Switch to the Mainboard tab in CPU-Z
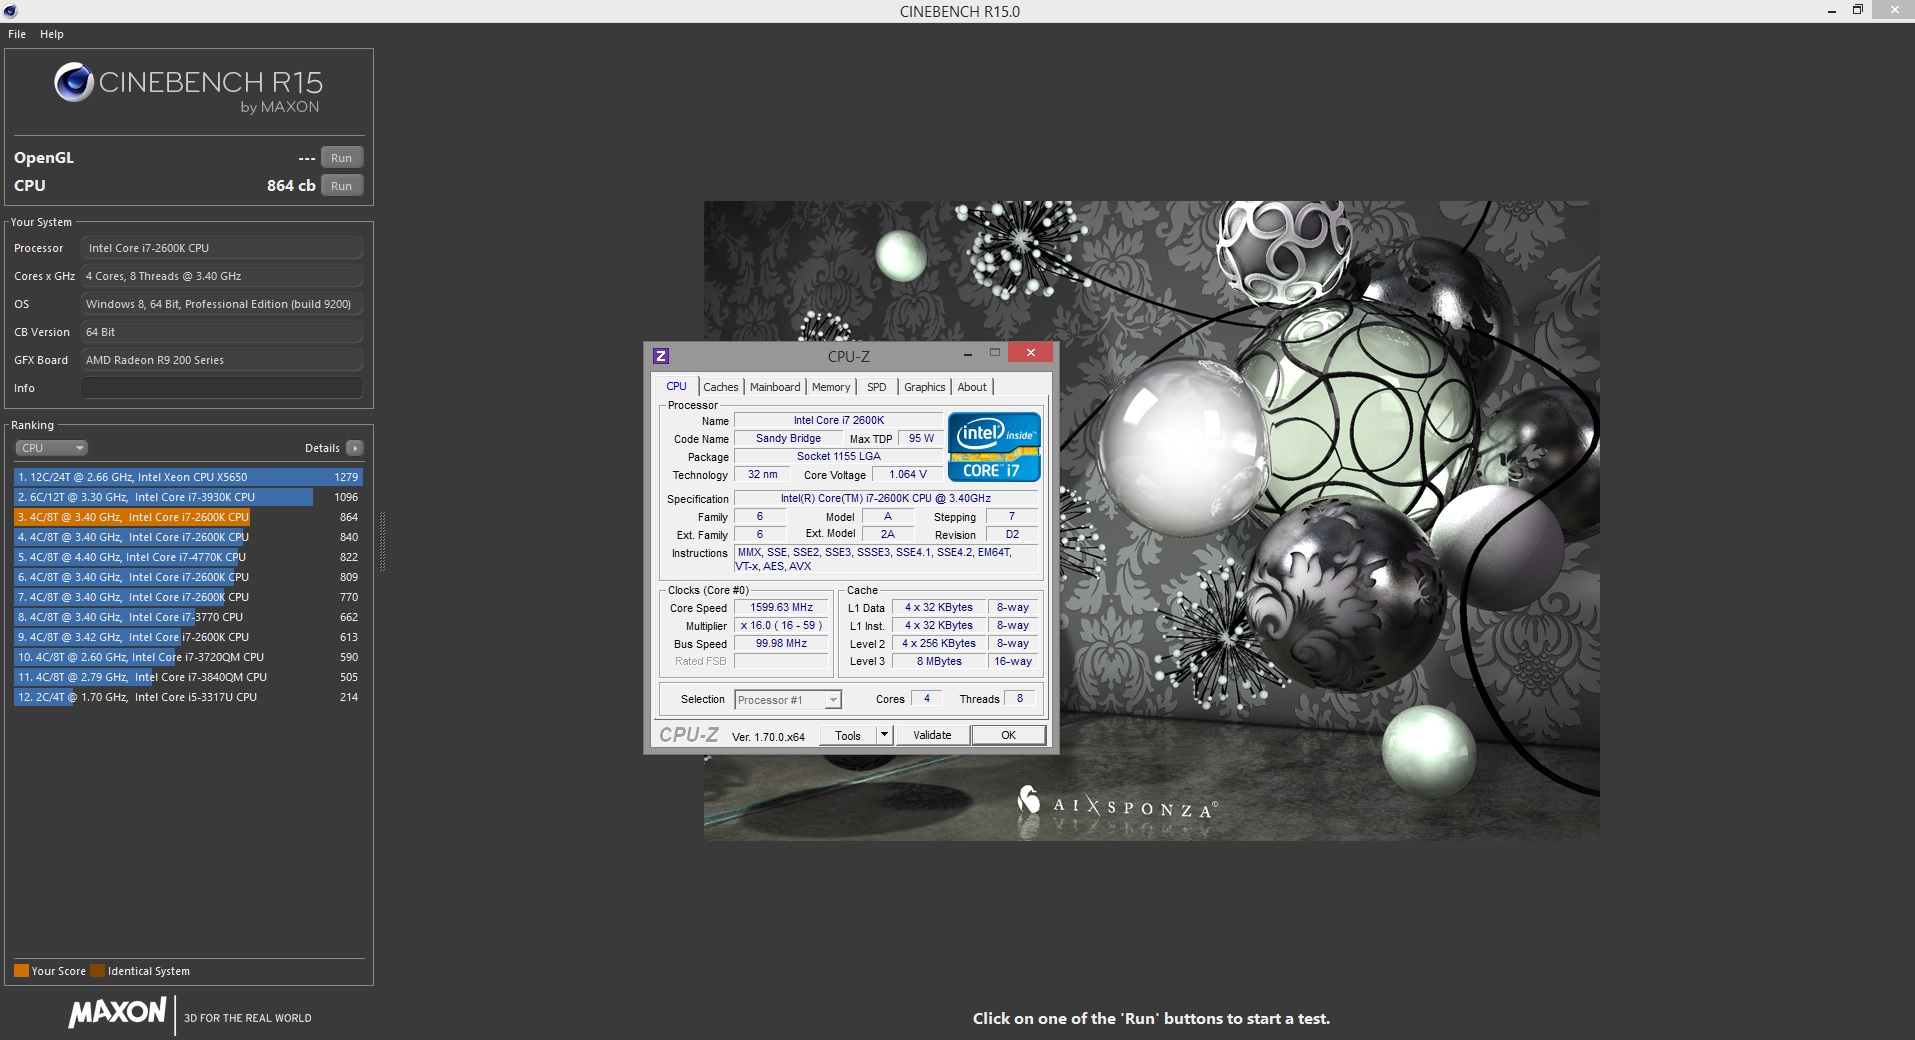This screenshot has width=1915, height=1040. [x=775, y=387]
